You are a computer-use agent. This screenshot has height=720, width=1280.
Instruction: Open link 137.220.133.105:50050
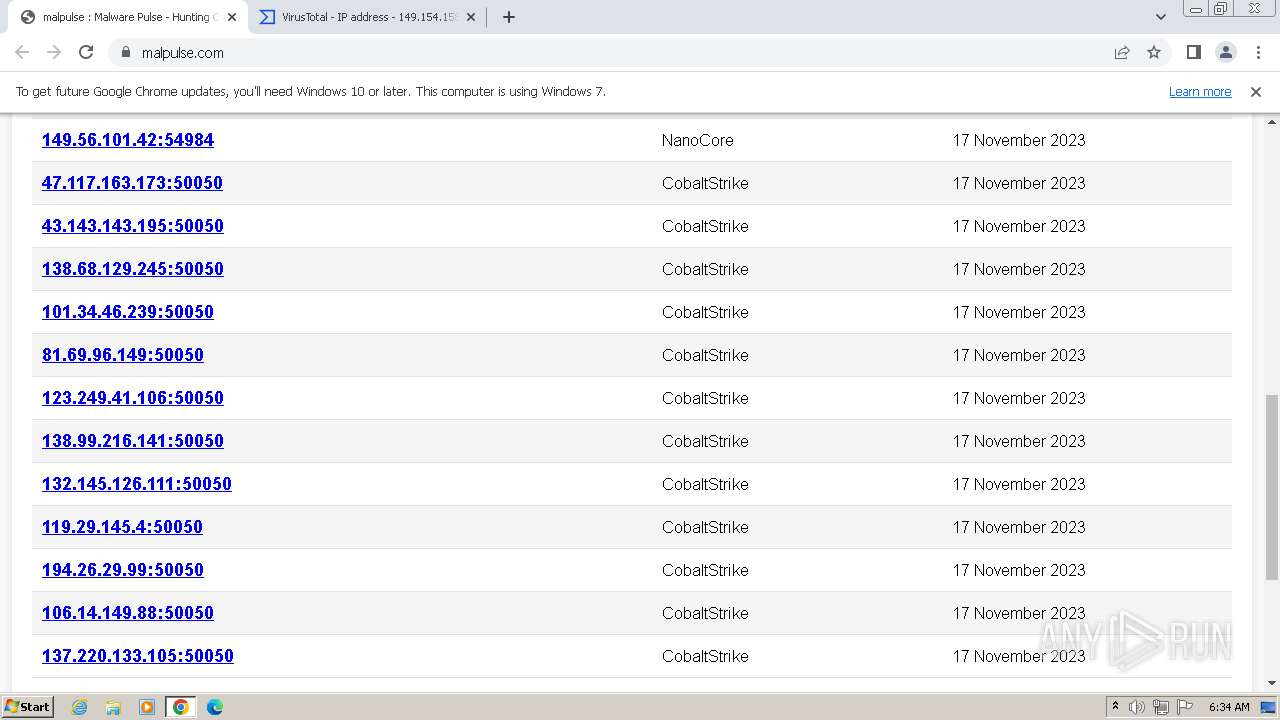pyautogui.click(x=138, y=656)
